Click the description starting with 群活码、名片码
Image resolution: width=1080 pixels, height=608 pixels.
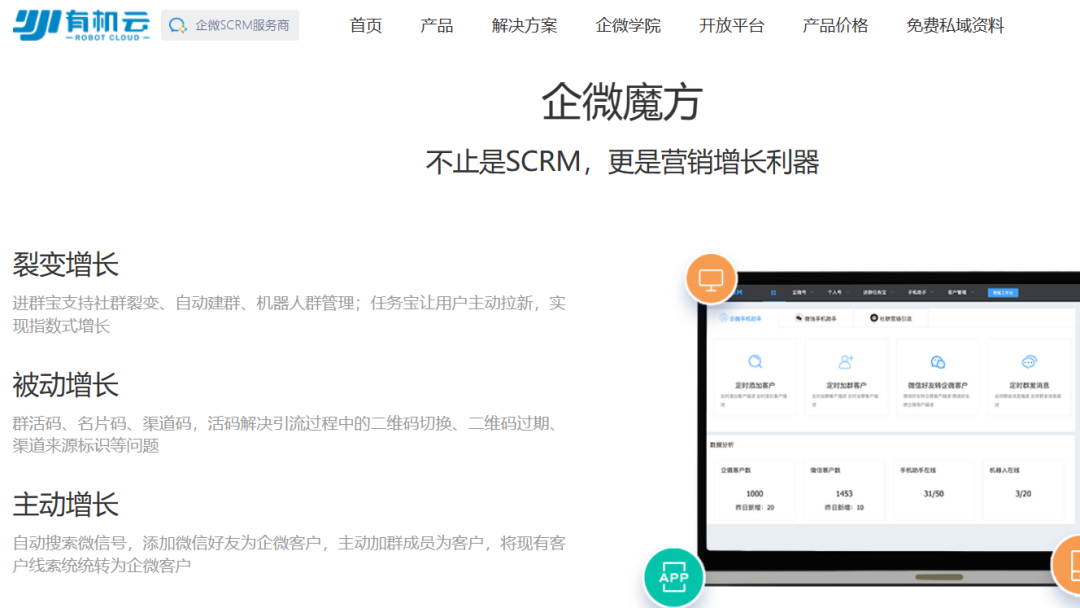tap(284, 434)
